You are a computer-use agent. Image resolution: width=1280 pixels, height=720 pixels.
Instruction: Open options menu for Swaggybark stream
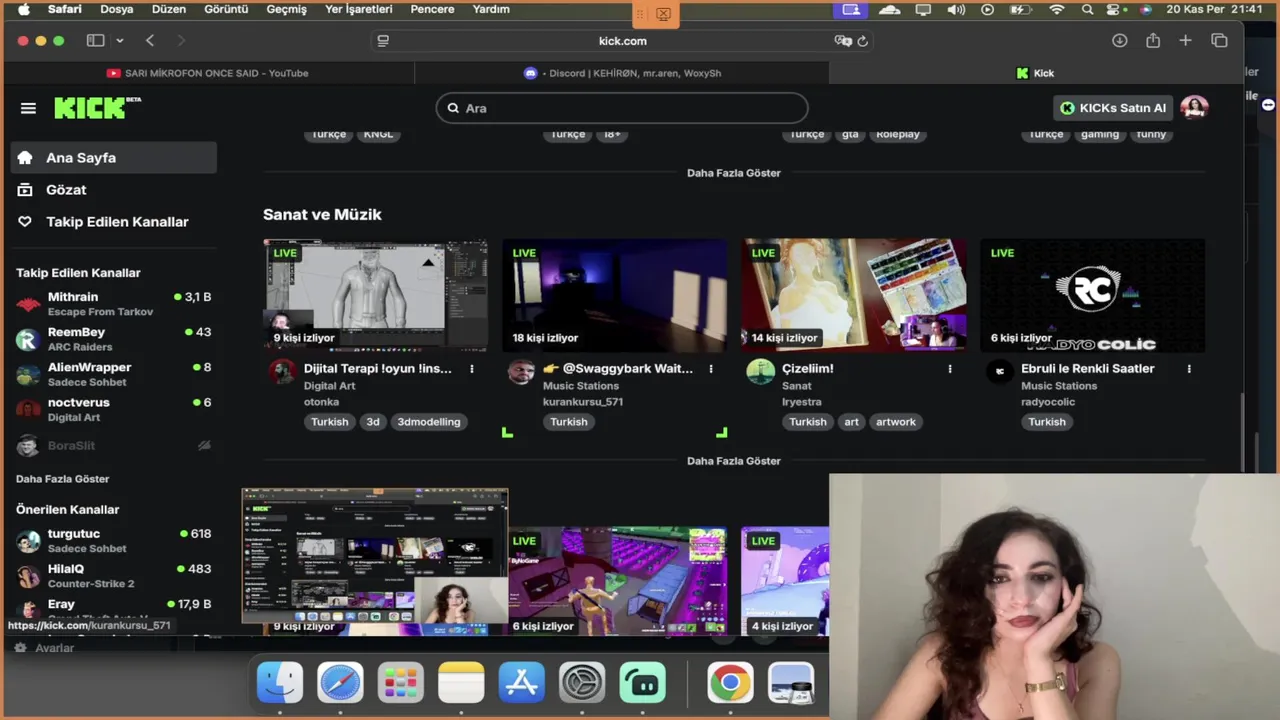point(711,369)
